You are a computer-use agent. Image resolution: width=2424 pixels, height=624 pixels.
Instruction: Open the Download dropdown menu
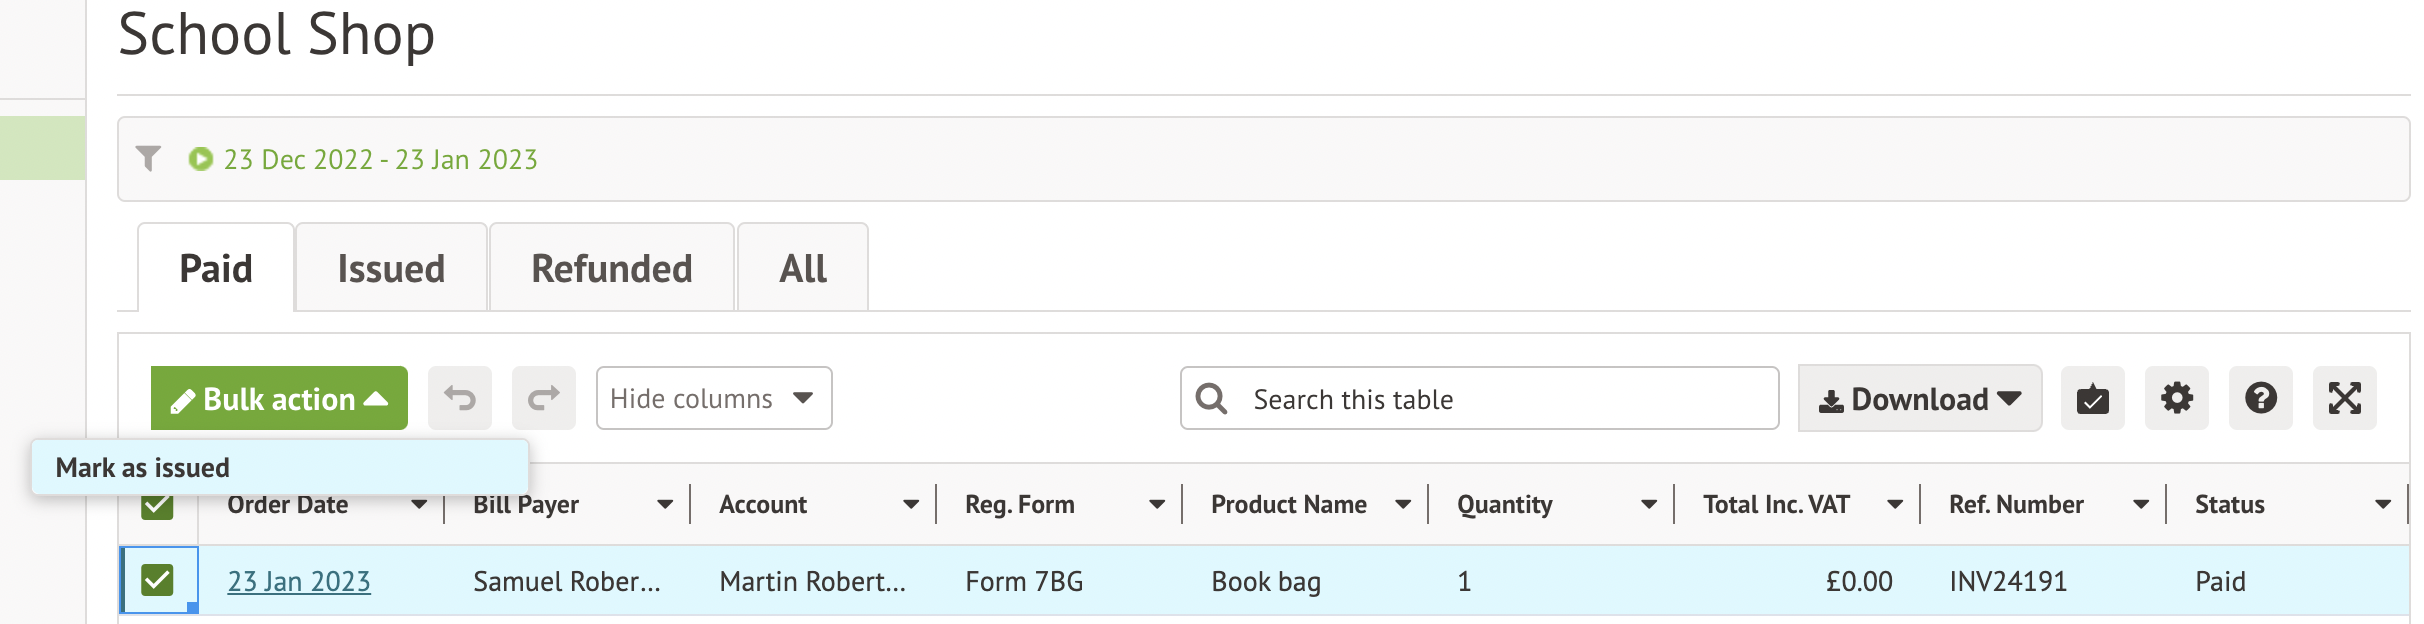coord(1919,398)
